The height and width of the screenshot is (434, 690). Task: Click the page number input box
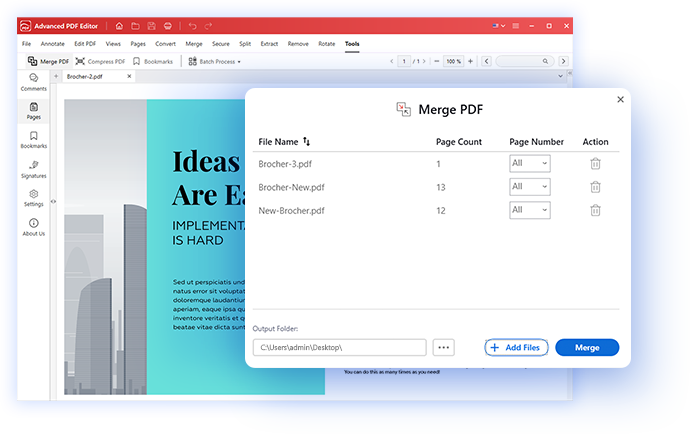click(404, 61)
